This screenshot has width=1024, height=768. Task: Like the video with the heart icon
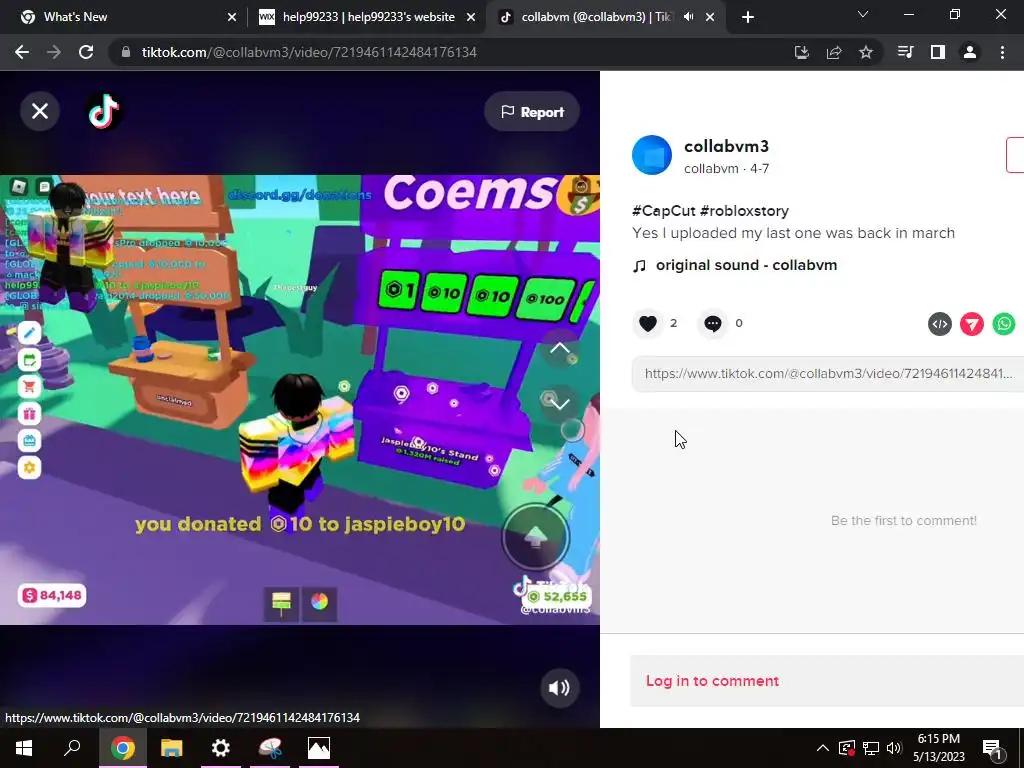point(648,323)
